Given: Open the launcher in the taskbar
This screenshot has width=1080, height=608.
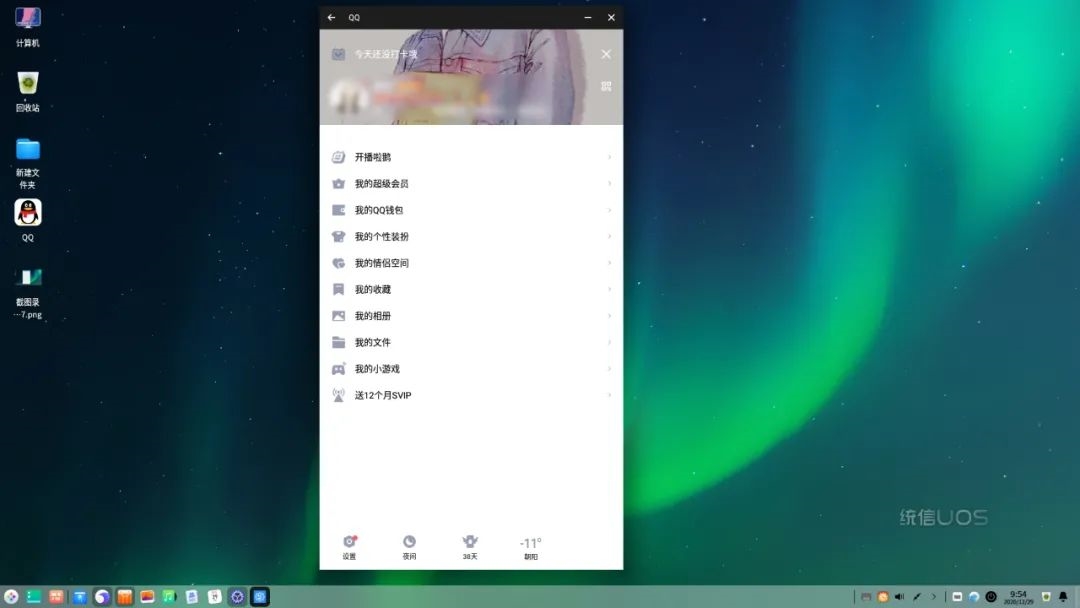Looking at the screenshot, I should pos(11,596).
